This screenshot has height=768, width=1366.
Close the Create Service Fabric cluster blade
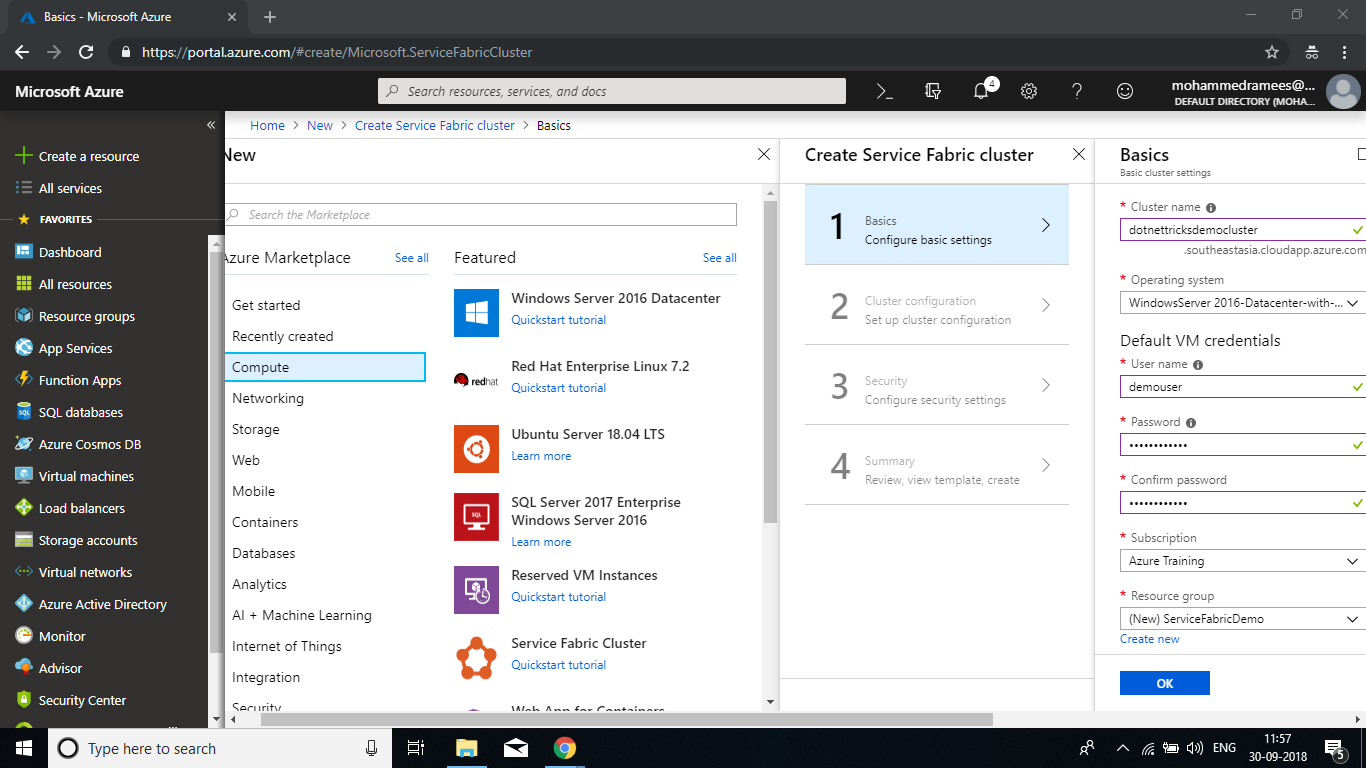1078,155
